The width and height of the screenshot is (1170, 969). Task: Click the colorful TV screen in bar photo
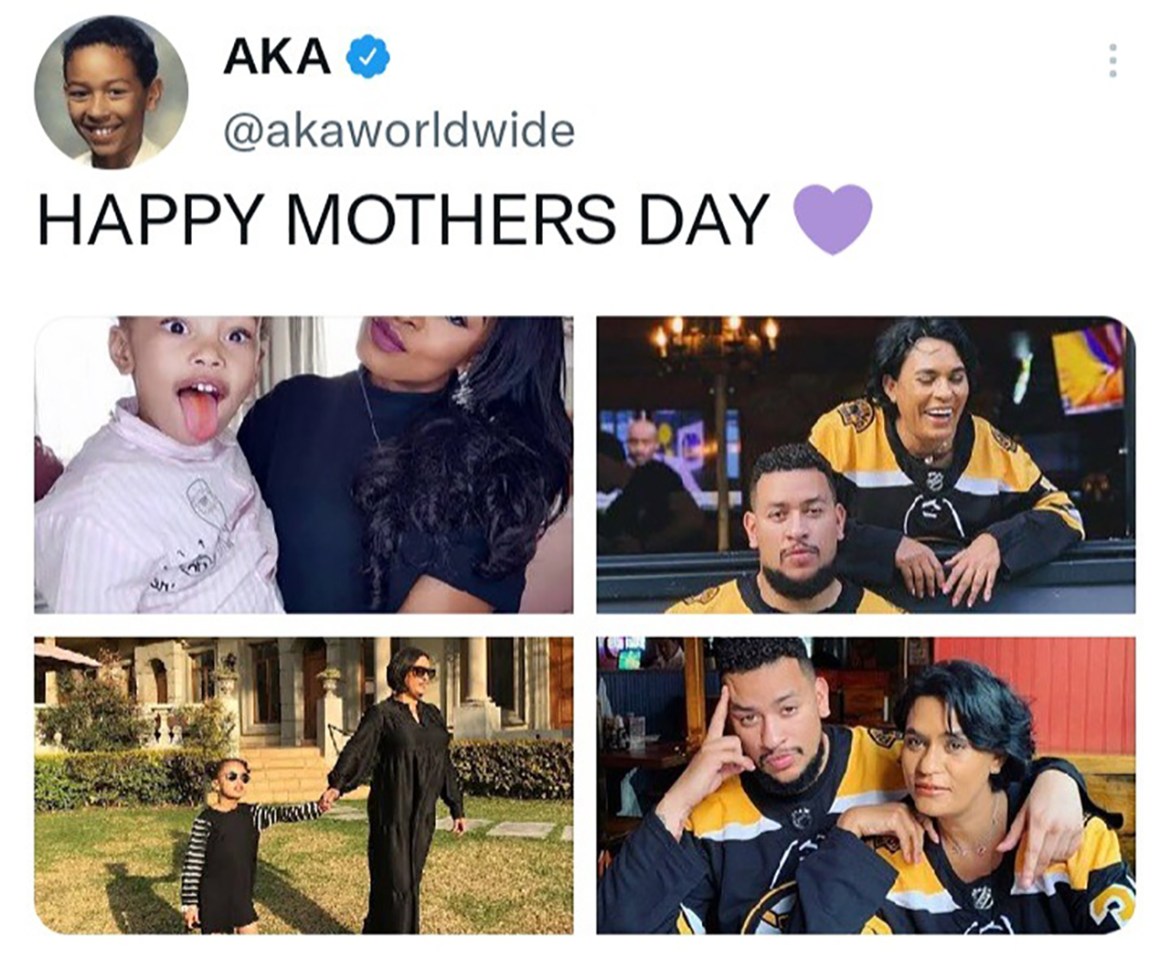pyautogui.click(x=1091, y=368)
